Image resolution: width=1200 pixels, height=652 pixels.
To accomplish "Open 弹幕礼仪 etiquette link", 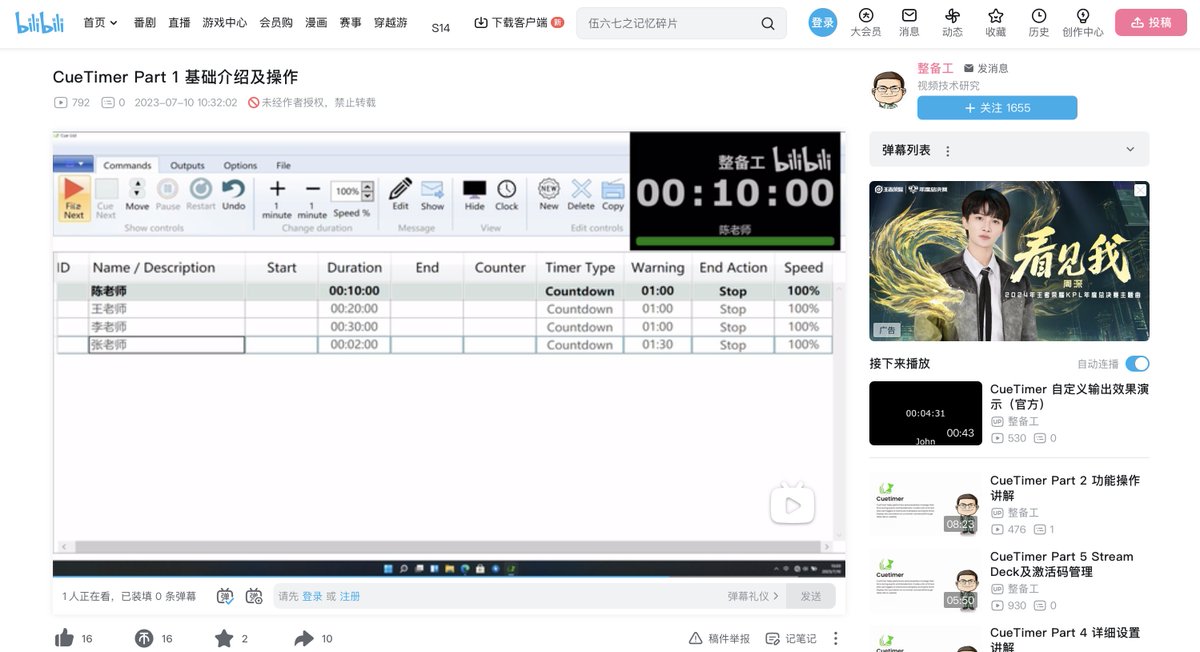I will tap(754, 596).
